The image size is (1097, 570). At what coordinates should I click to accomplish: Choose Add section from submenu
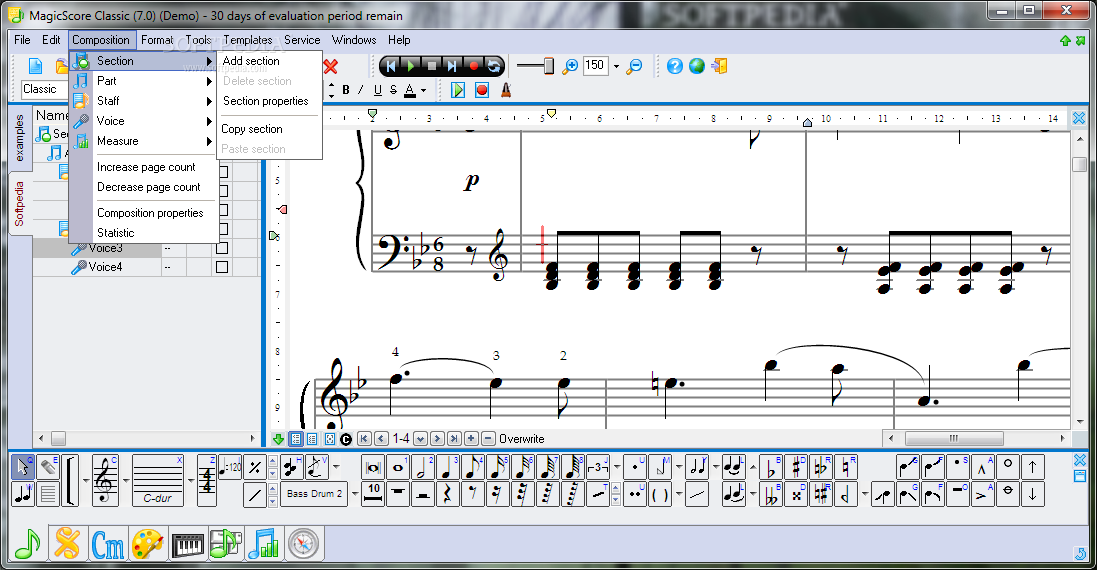pyautogui.click(x=251, y=61)
